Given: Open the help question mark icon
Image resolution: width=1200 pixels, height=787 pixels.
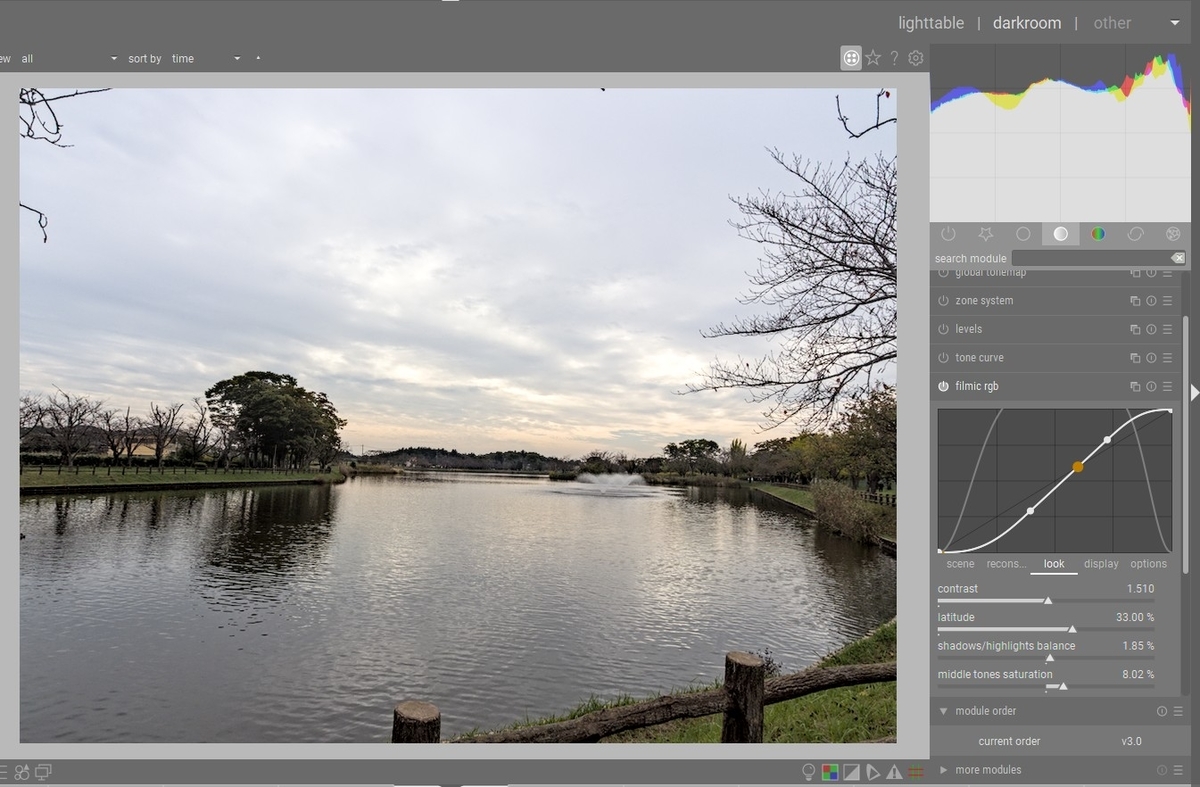Looking at the screenshot, I should tap(894, 58).
